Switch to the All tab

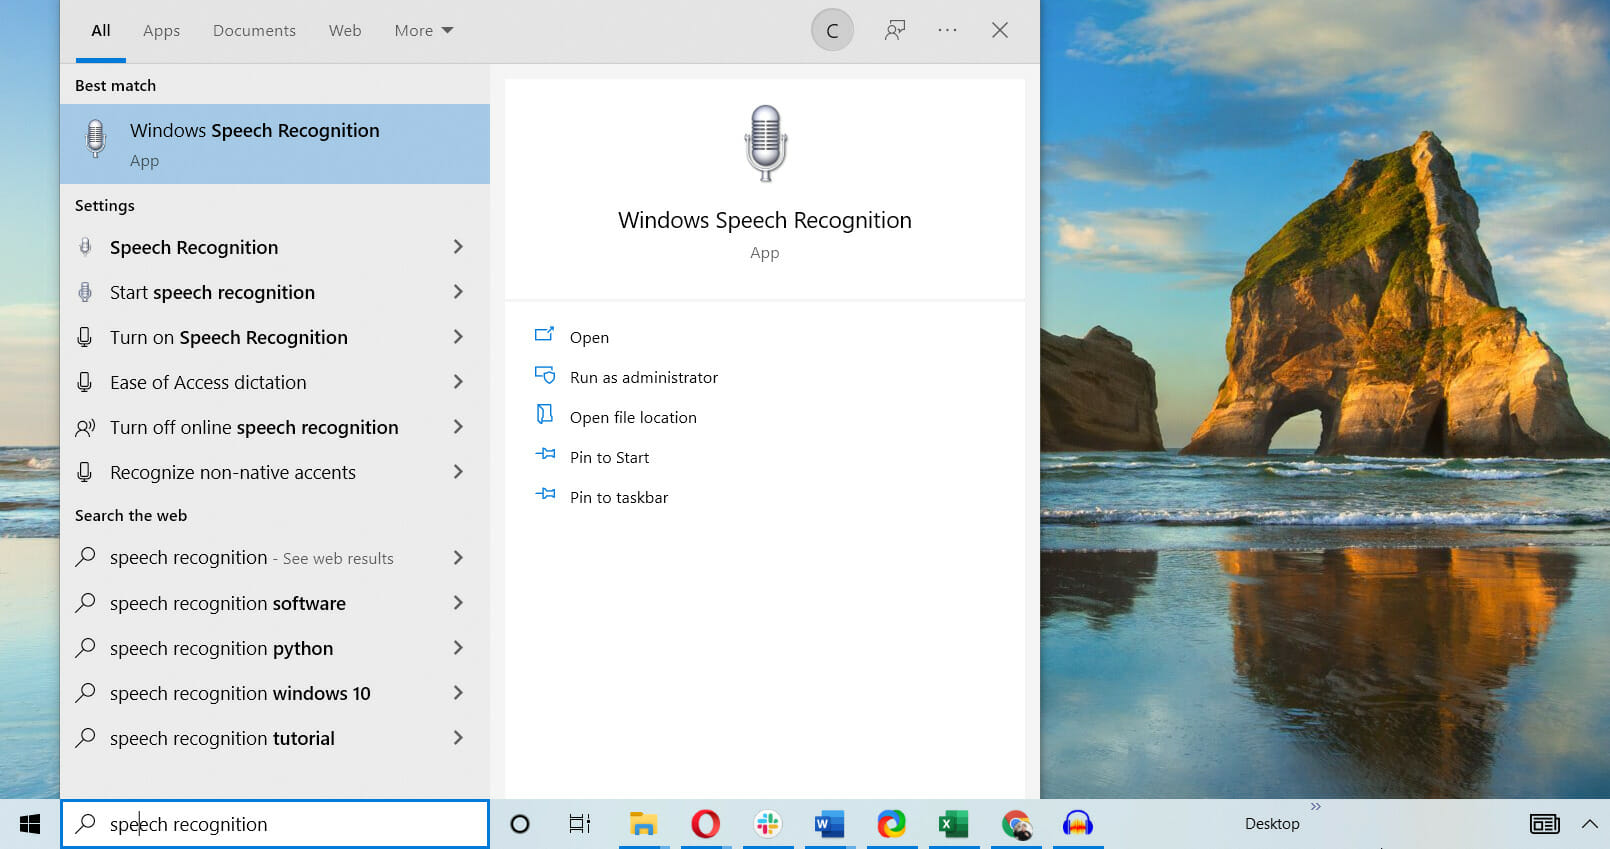101,31
